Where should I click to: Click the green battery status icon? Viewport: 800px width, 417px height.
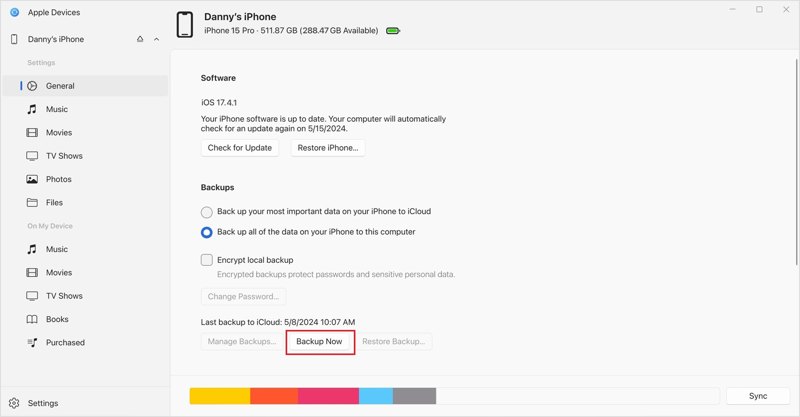coord(393,31)
